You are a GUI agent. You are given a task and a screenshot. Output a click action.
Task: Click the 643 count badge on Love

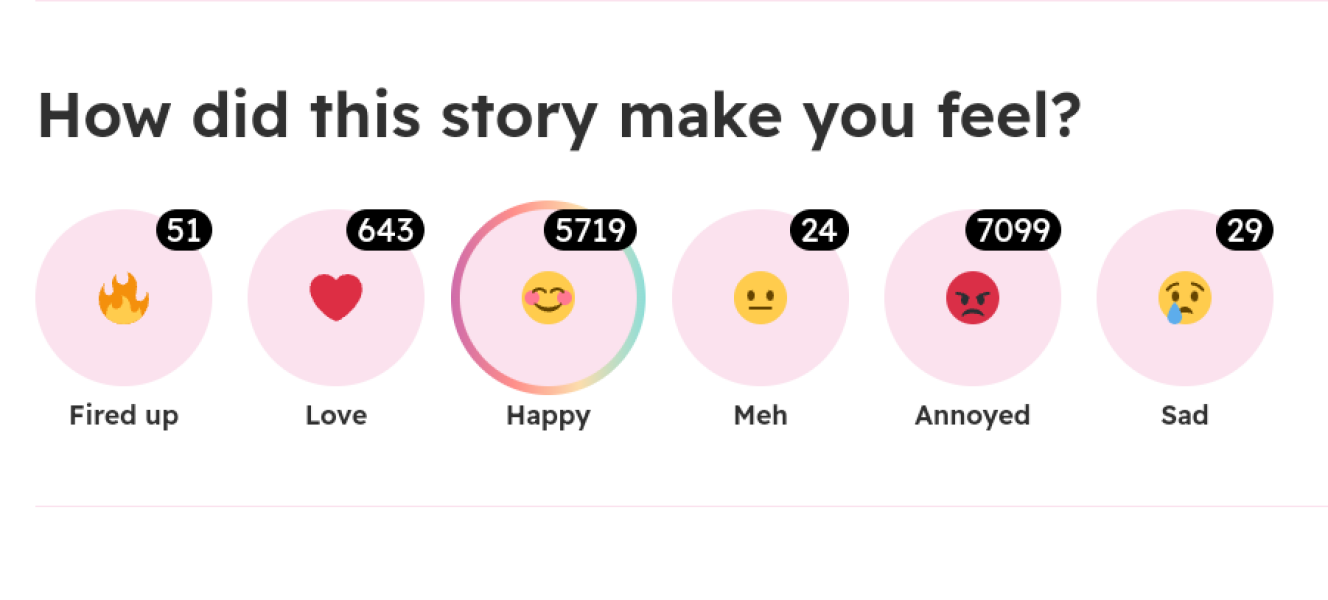point(385,231)
